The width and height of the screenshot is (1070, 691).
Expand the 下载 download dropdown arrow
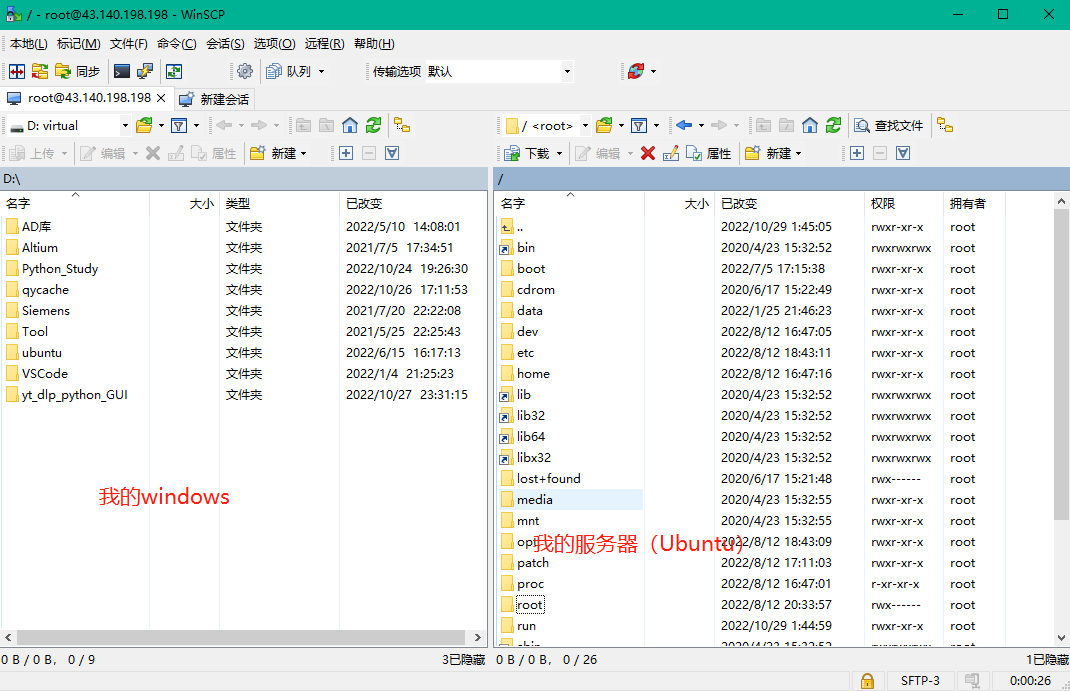pos(560,153)
